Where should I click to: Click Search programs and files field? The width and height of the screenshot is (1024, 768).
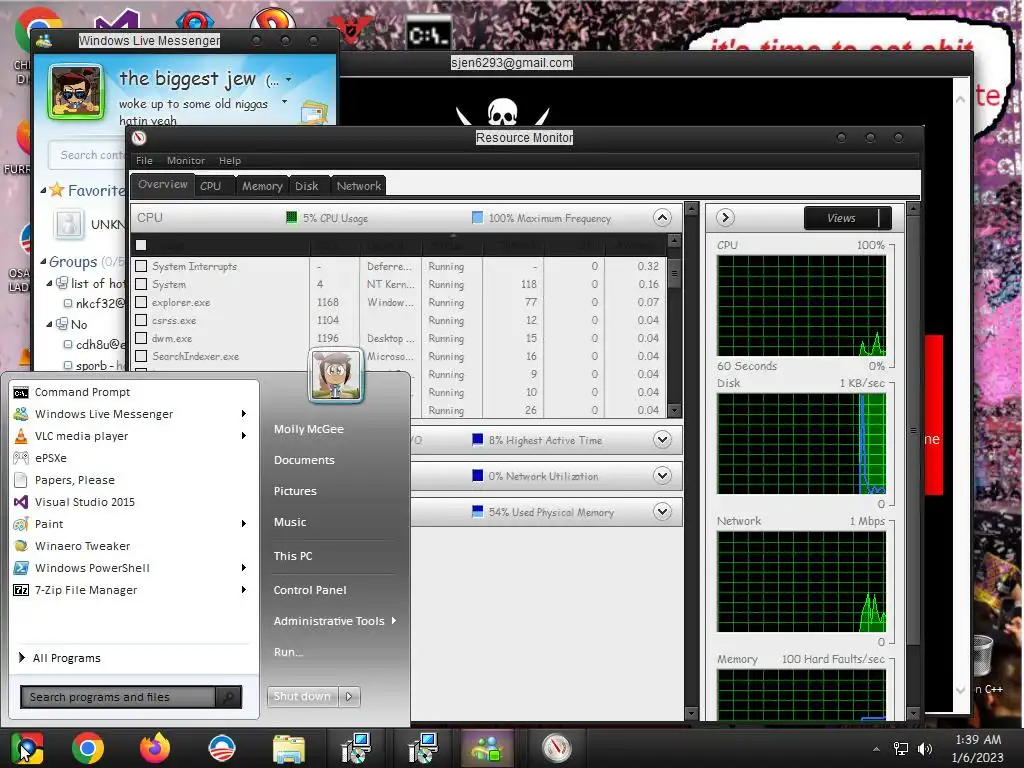click(x=118, y=697)
